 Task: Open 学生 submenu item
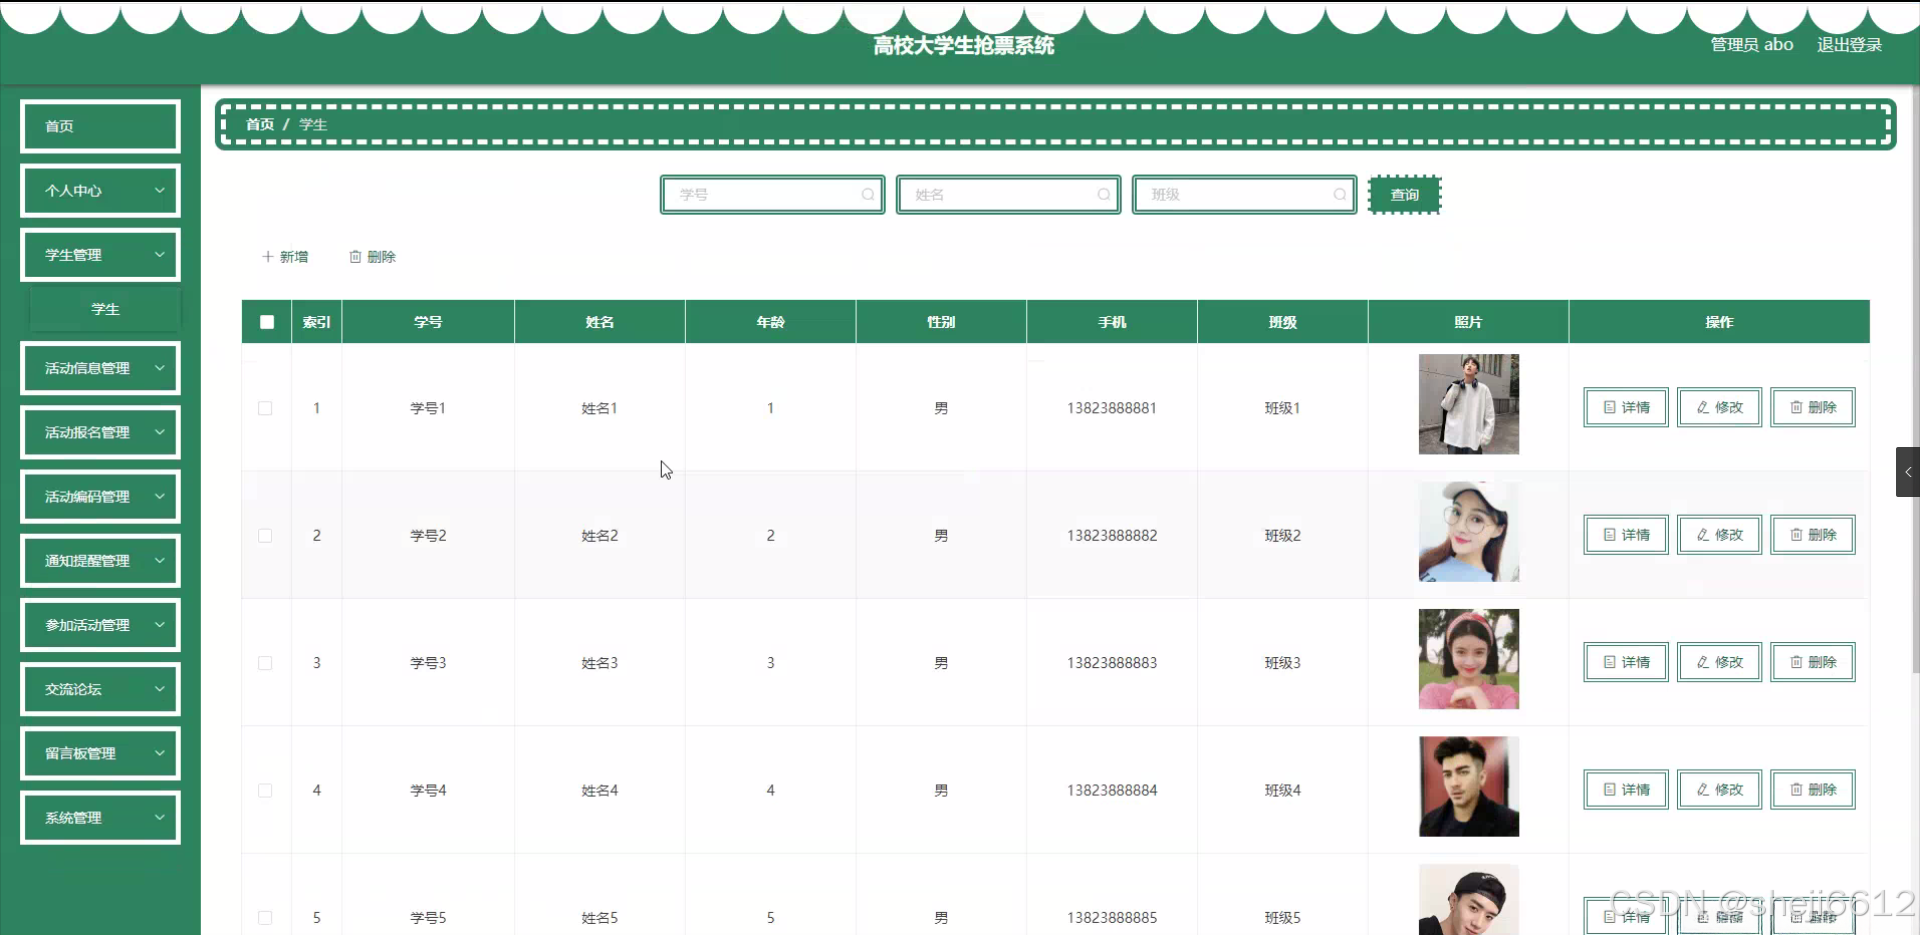click(x=105, y=309)
